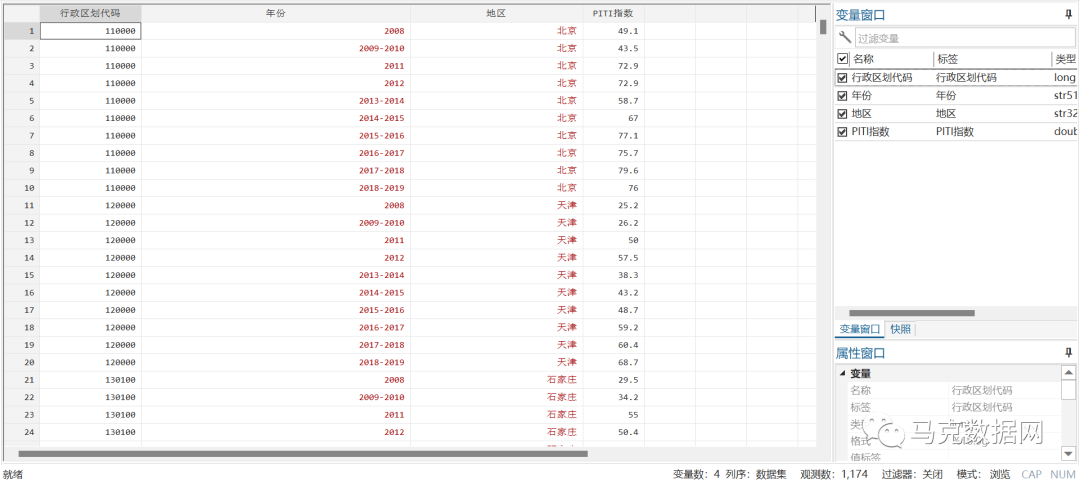Screen dimensions: 1080x480
Task: Uncheck the 行政区划代码 variable checkbox
Action: (842, 77)
